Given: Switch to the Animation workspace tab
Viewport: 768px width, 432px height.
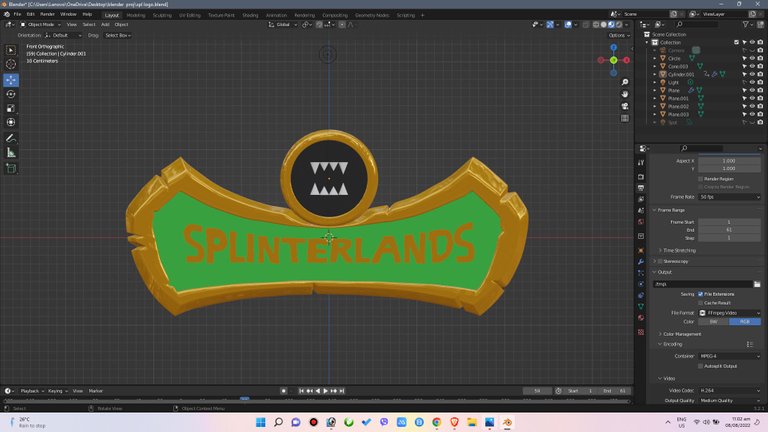Looking at the screenshot, I should tap(276, 15).
